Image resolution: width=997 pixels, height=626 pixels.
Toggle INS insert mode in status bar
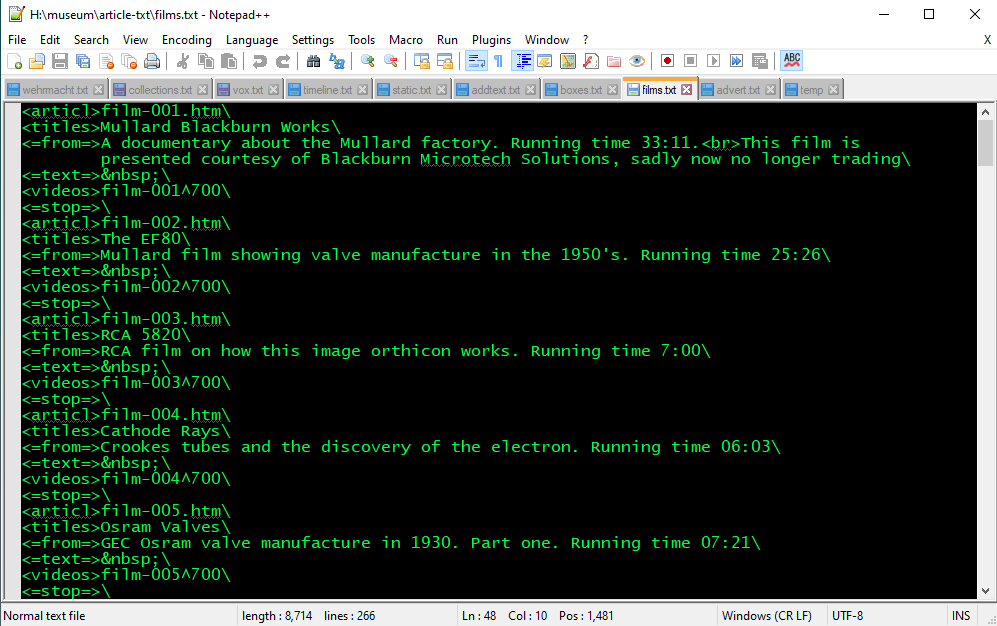click(x=961, y=616)
